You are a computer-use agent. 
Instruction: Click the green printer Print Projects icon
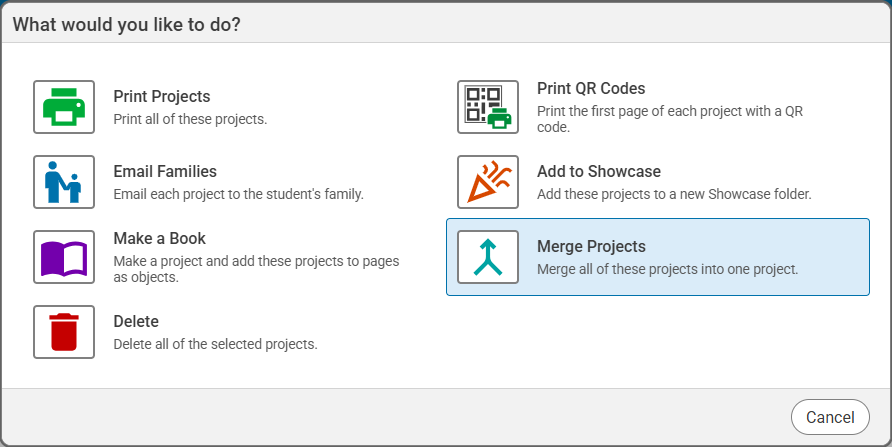click(x=64, y=107)
